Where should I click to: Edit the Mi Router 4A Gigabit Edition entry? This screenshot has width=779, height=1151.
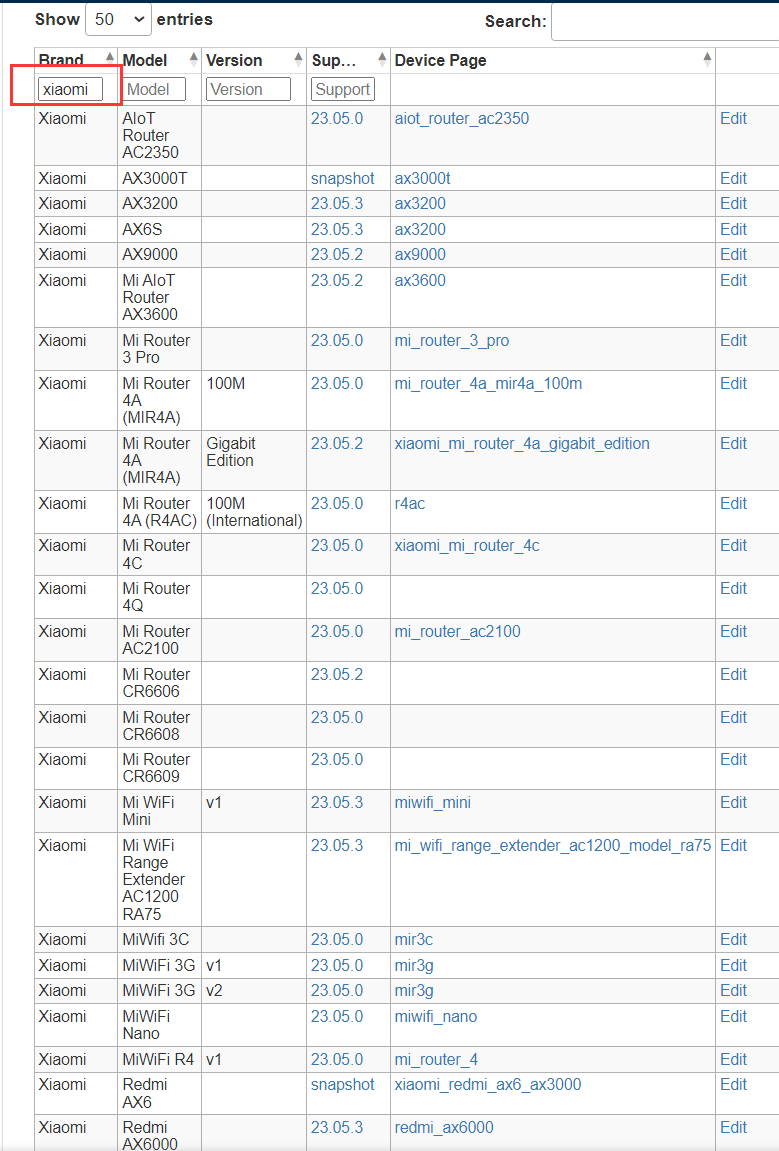click(x=733, y=443)
